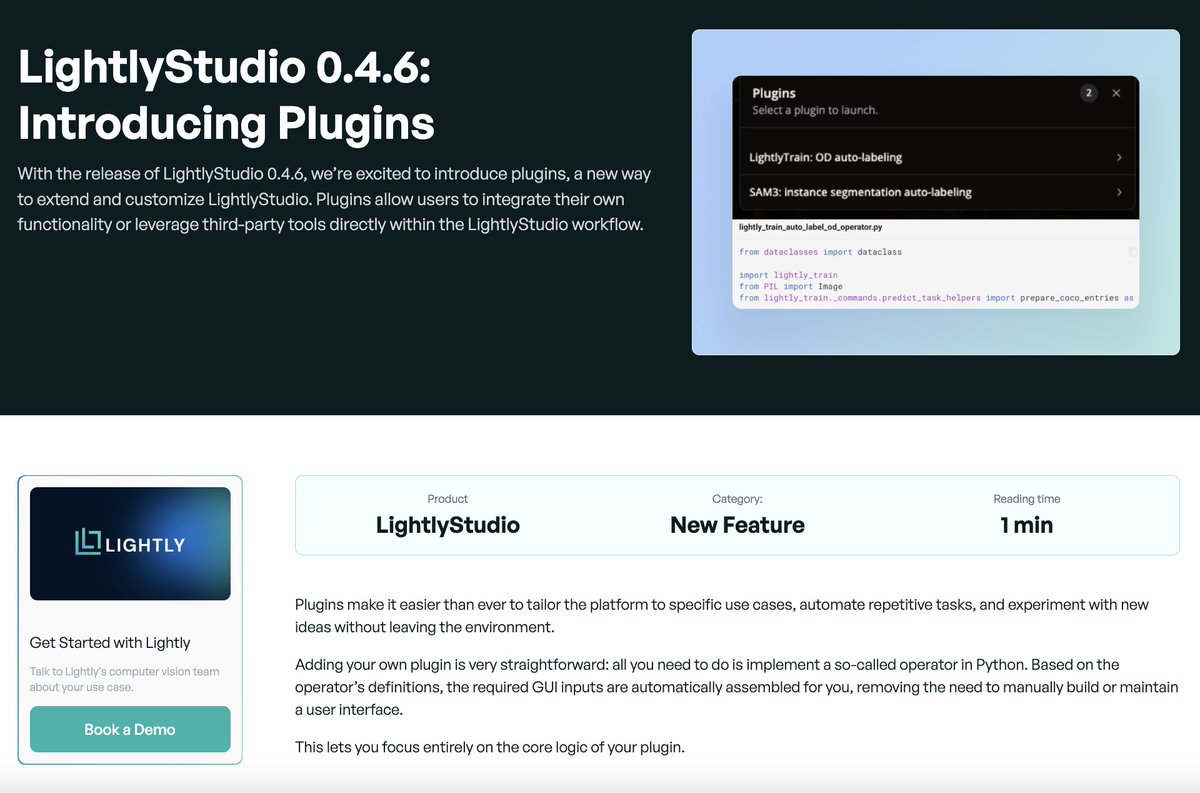1200x793 pixels.
Task: Expand the LightlyTrain: OD auto-labeling chevron
Action: (x=1119, y=157)
